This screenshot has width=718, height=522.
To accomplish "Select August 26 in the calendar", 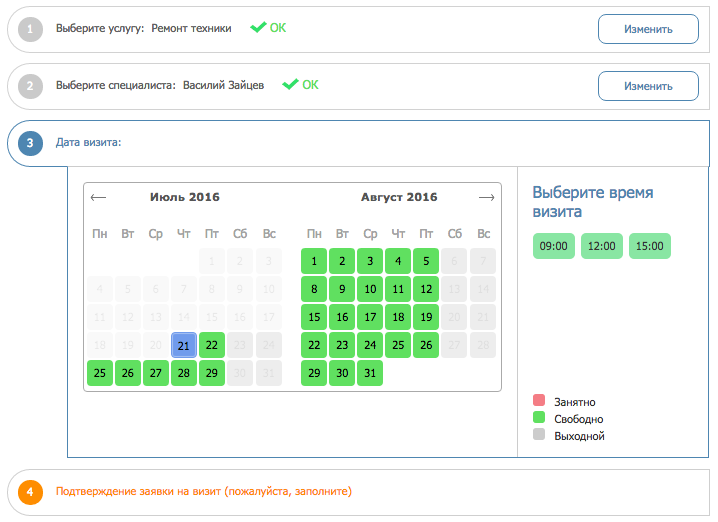I will tap(426, 345).
